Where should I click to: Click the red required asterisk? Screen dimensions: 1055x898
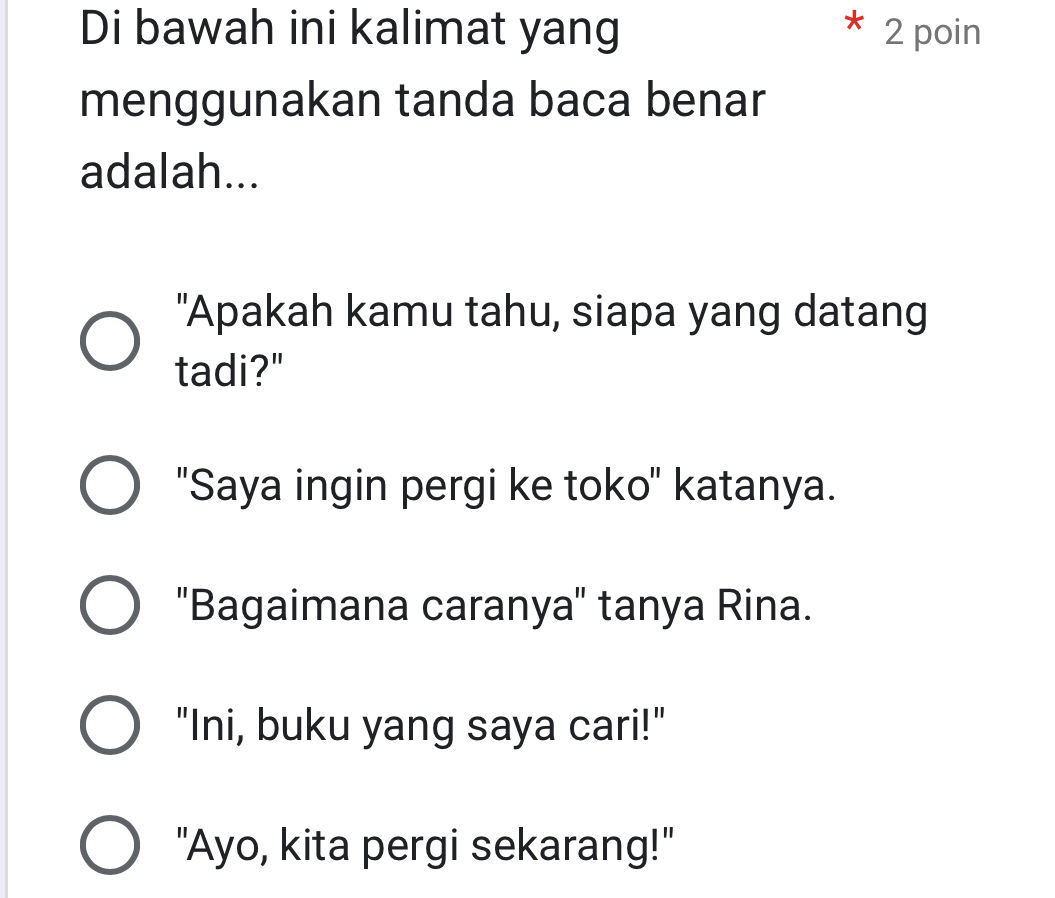[x=854, y=28]
